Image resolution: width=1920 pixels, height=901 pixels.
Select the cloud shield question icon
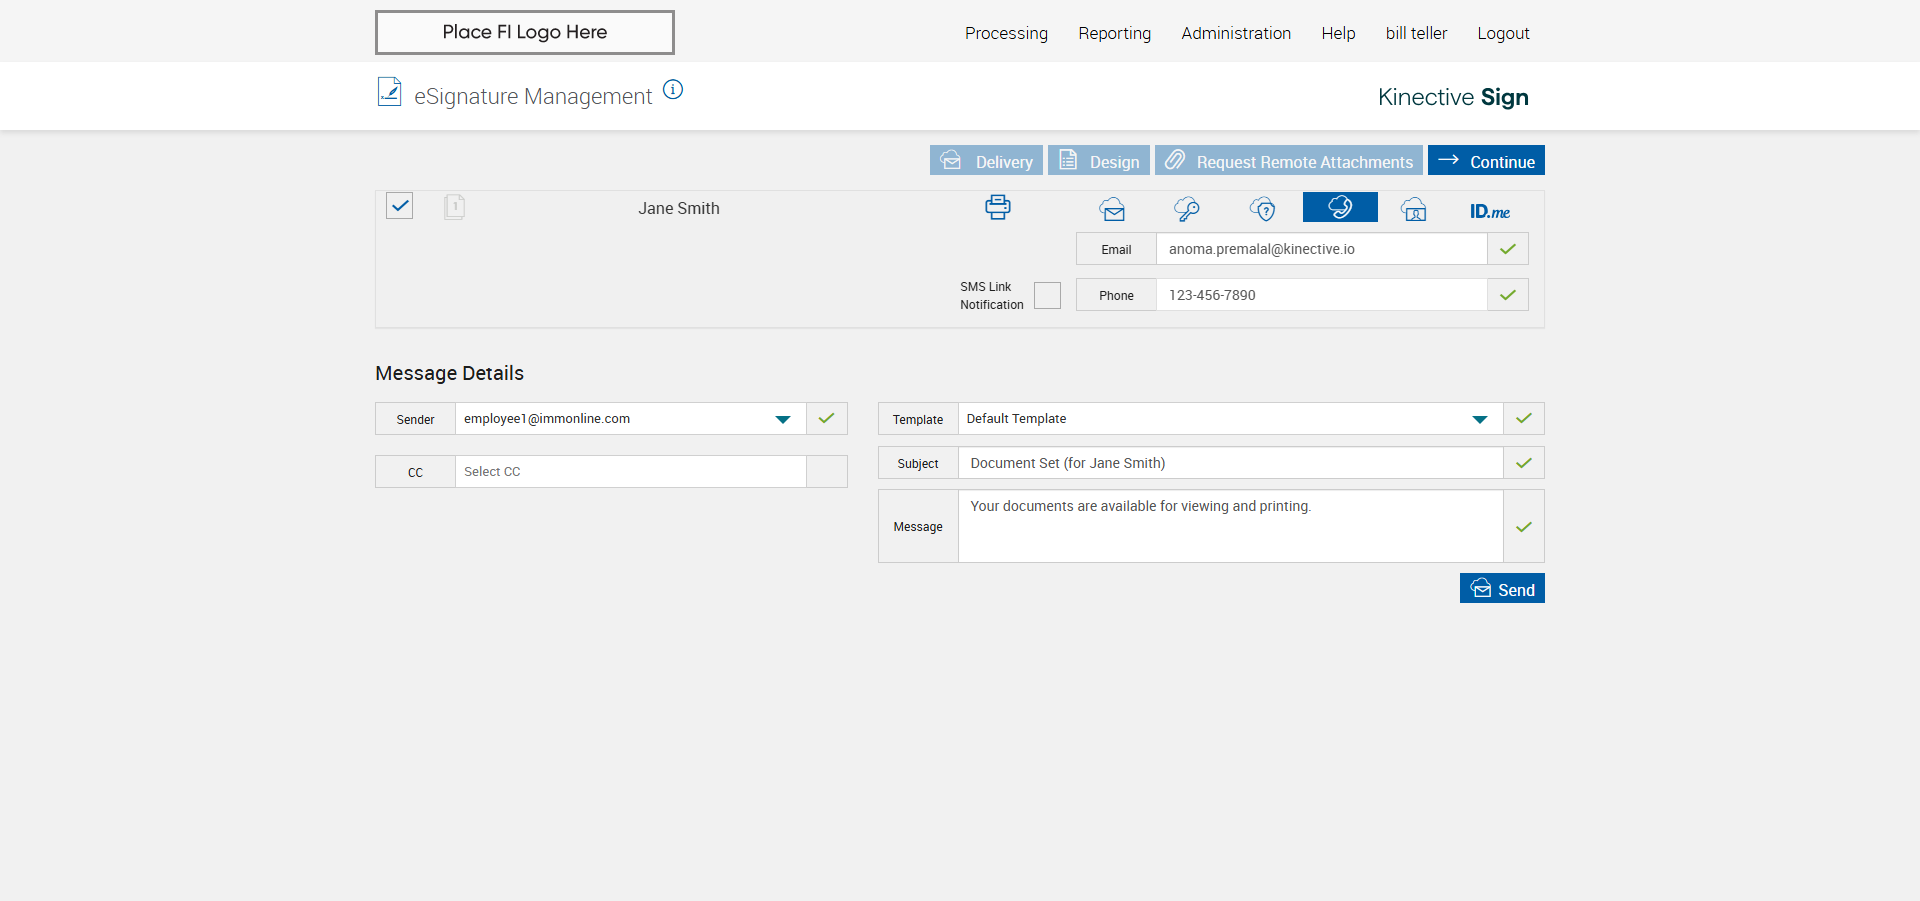point(1263,209)
